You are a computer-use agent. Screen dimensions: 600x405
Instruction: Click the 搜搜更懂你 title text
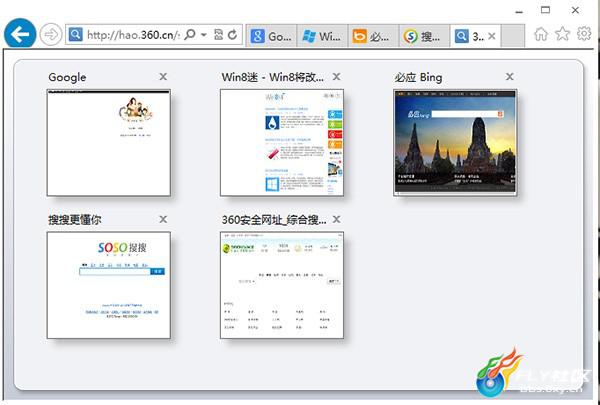pos(75,219)
